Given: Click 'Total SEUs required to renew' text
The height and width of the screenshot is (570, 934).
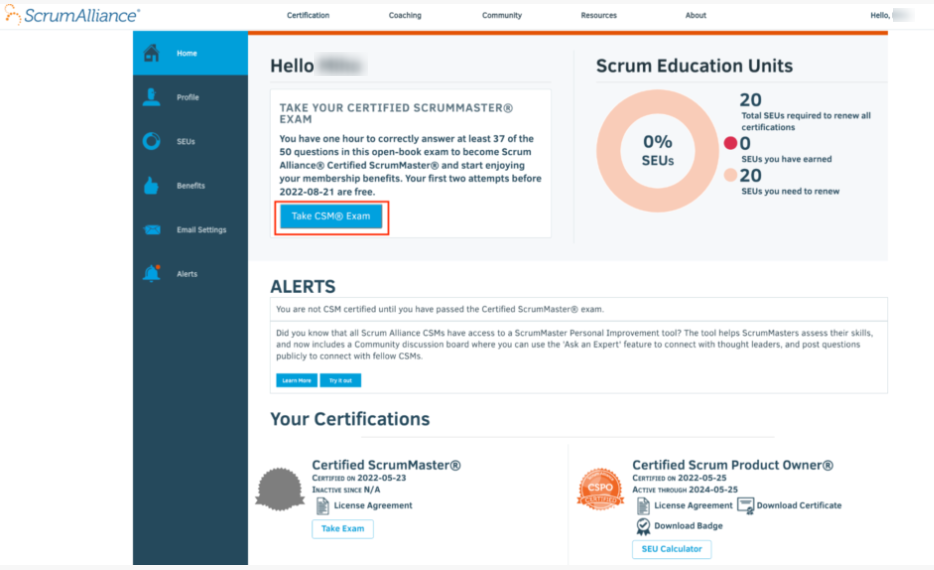Looking at the screenshot, I should coord(805,122).
